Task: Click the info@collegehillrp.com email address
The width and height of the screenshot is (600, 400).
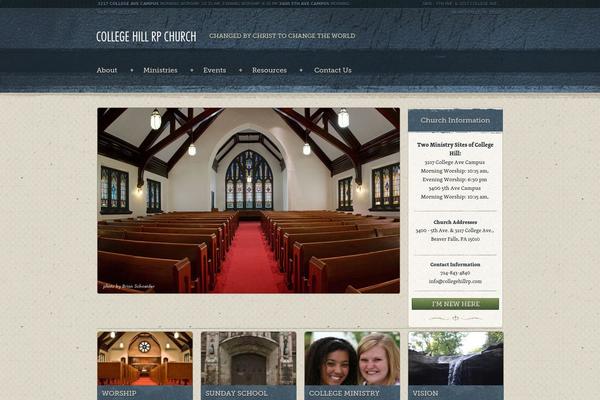Action: coord(455,281)
